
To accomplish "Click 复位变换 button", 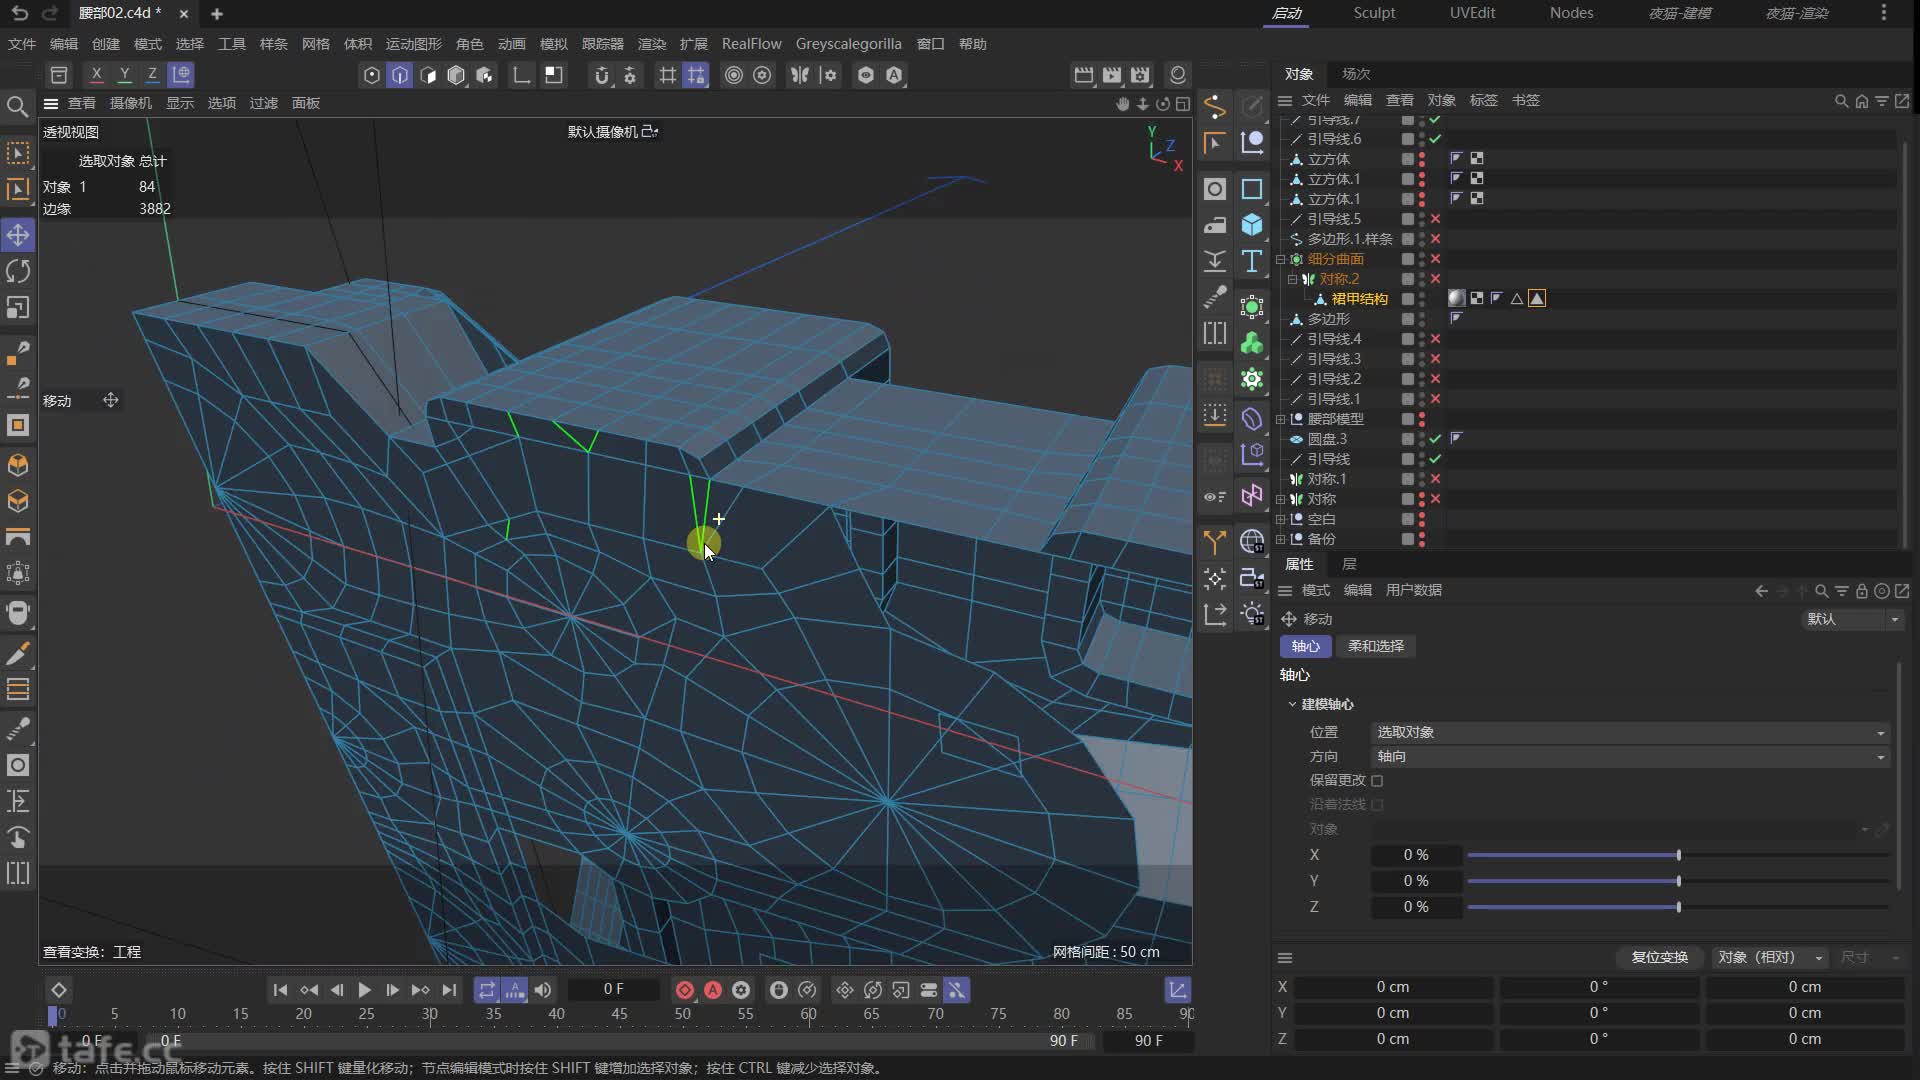I will (x=1659, y=957).
